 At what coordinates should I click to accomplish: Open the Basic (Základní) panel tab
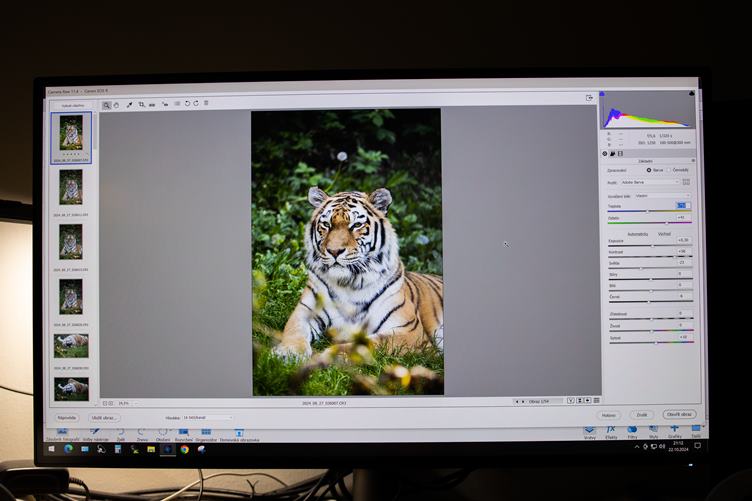click(605, 154)
